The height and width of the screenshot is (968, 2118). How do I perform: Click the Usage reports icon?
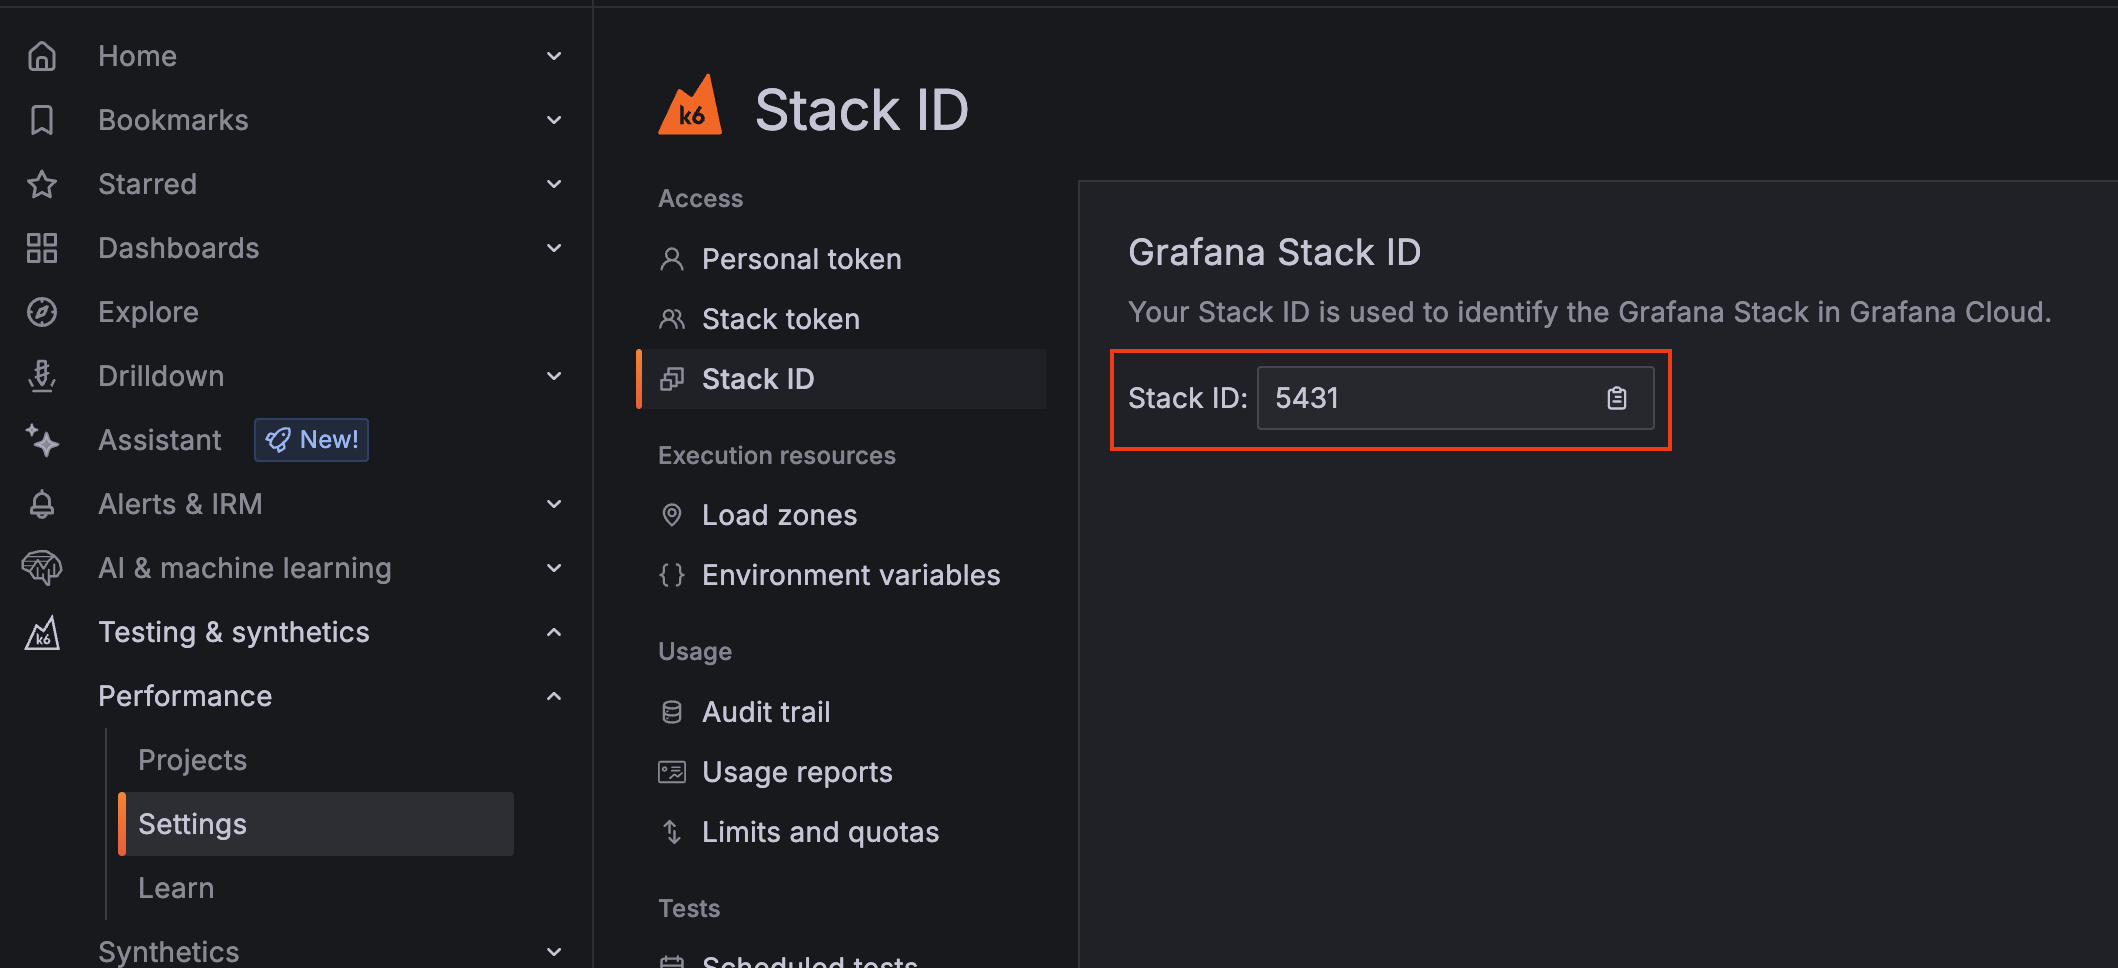671,771
